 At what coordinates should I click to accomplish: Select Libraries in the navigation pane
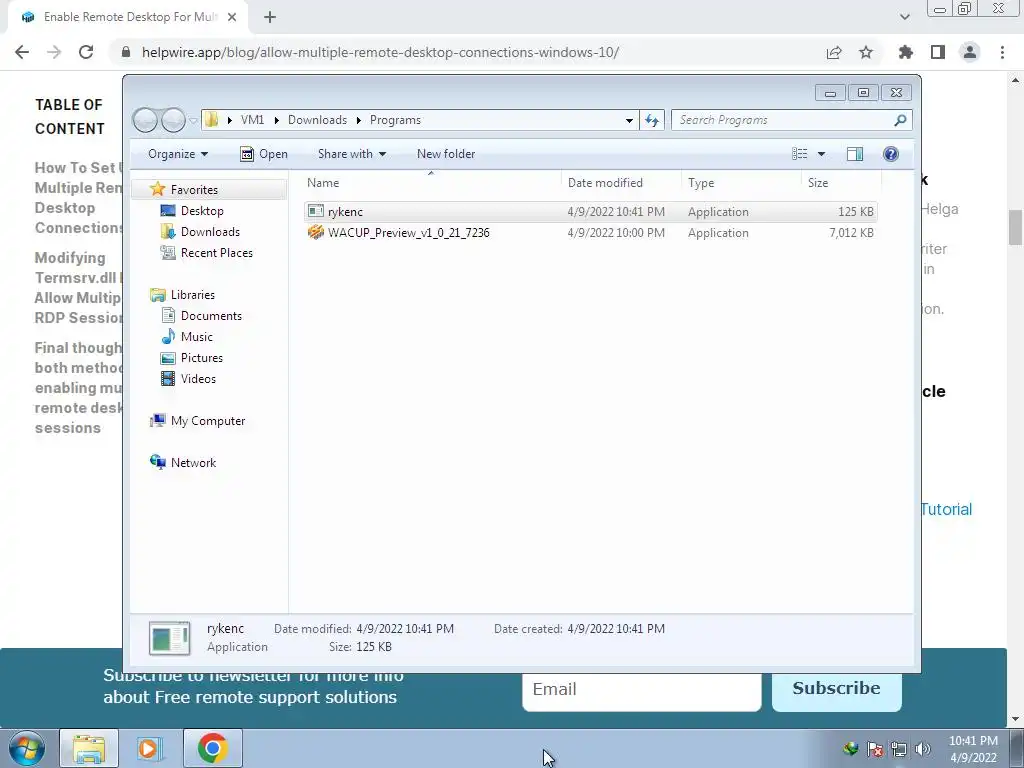pyautogui.click(x=192, y=295)
